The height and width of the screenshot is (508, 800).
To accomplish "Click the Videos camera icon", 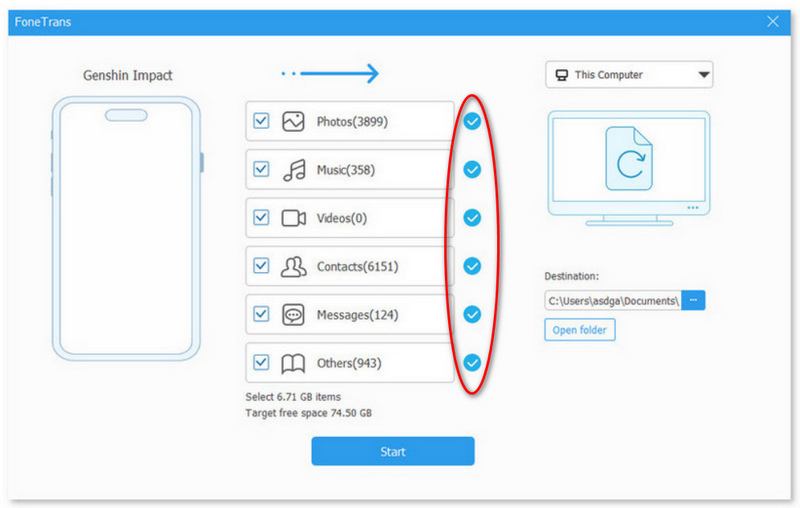I will click(x=293, y=218).
